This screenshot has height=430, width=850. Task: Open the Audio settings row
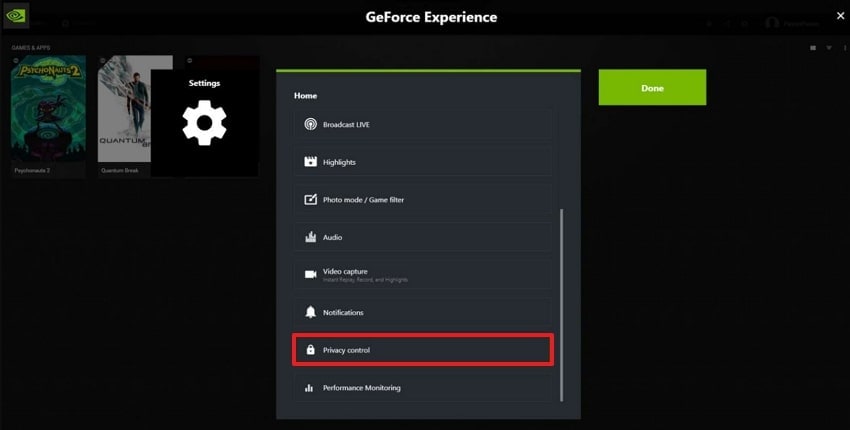(x=423, y=237)
